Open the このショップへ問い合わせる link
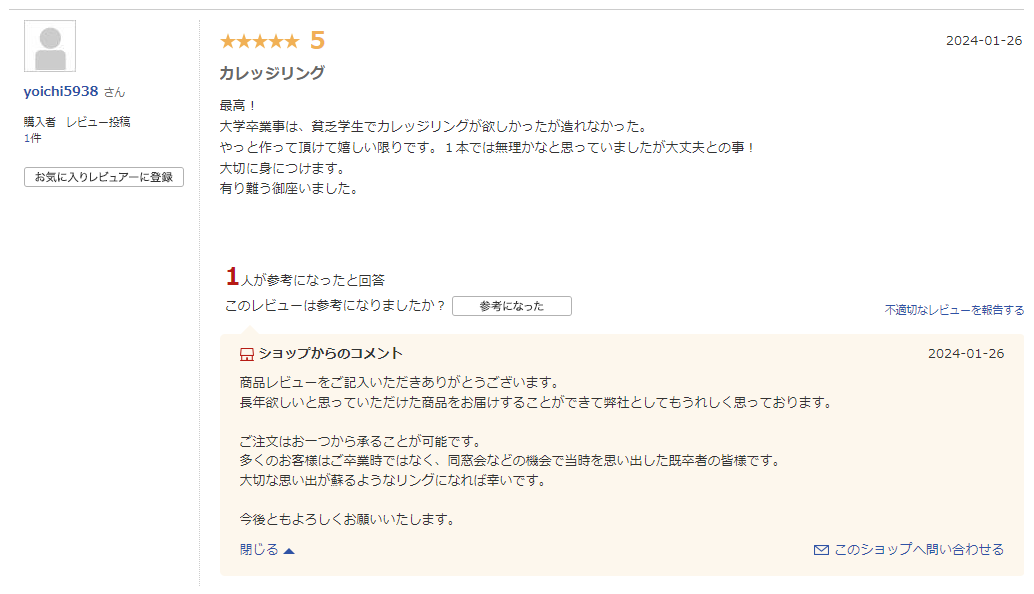 pyautogui.click(x=918, y=550)
